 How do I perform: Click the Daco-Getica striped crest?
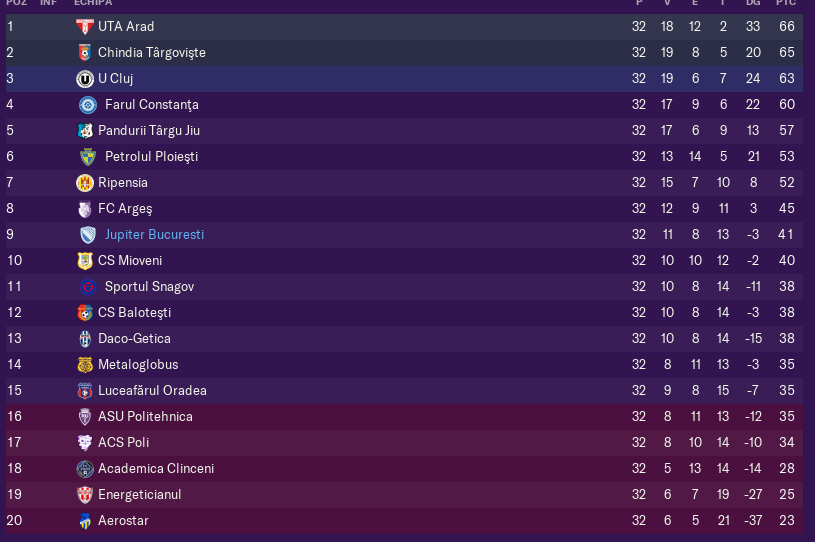point(85,339)
